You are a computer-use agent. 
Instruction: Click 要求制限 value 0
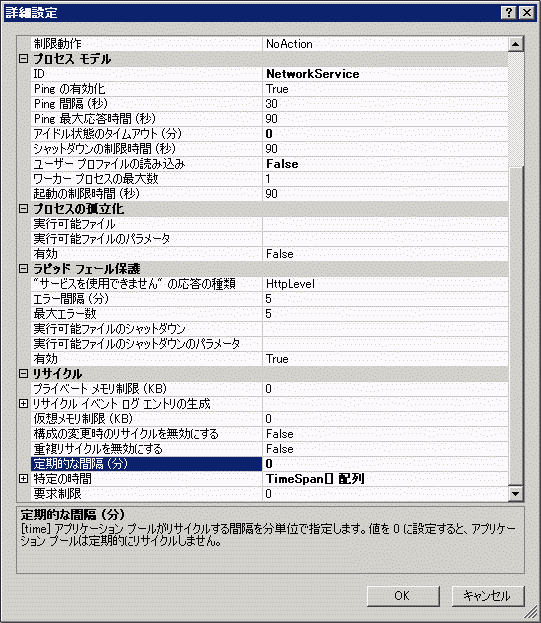point(385,493)
